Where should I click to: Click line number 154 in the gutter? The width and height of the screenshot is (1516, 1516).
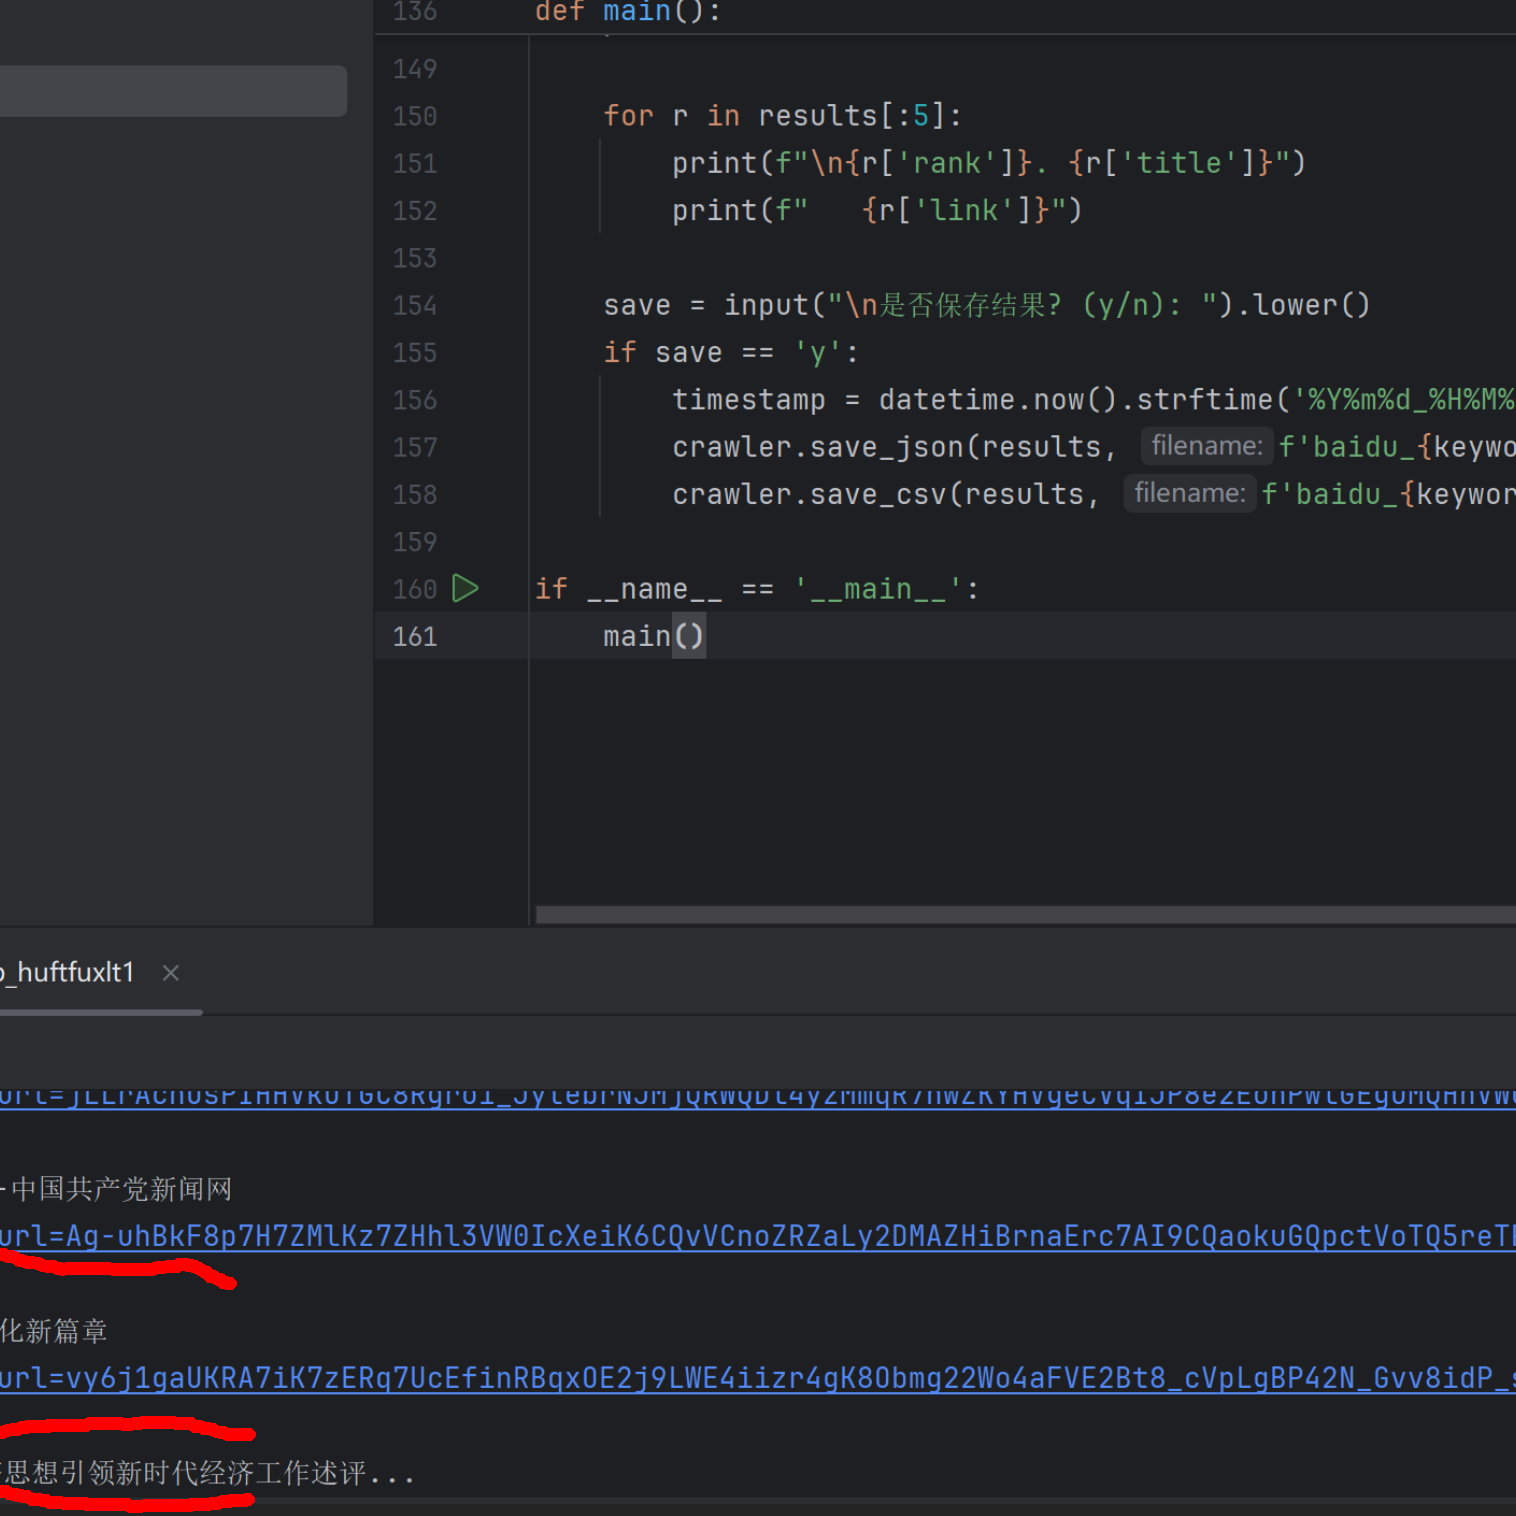click(415, 305)
